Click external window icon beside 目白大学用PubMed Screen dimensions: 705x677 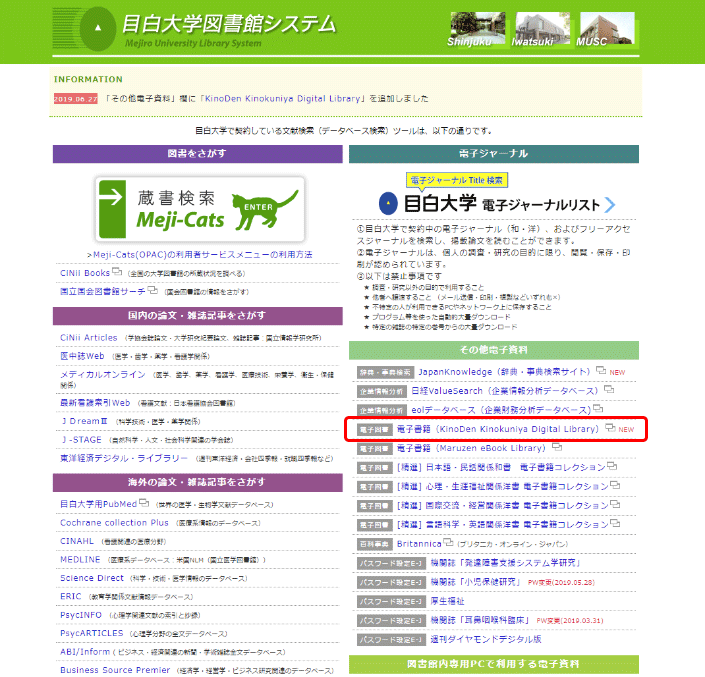point(144,502)
